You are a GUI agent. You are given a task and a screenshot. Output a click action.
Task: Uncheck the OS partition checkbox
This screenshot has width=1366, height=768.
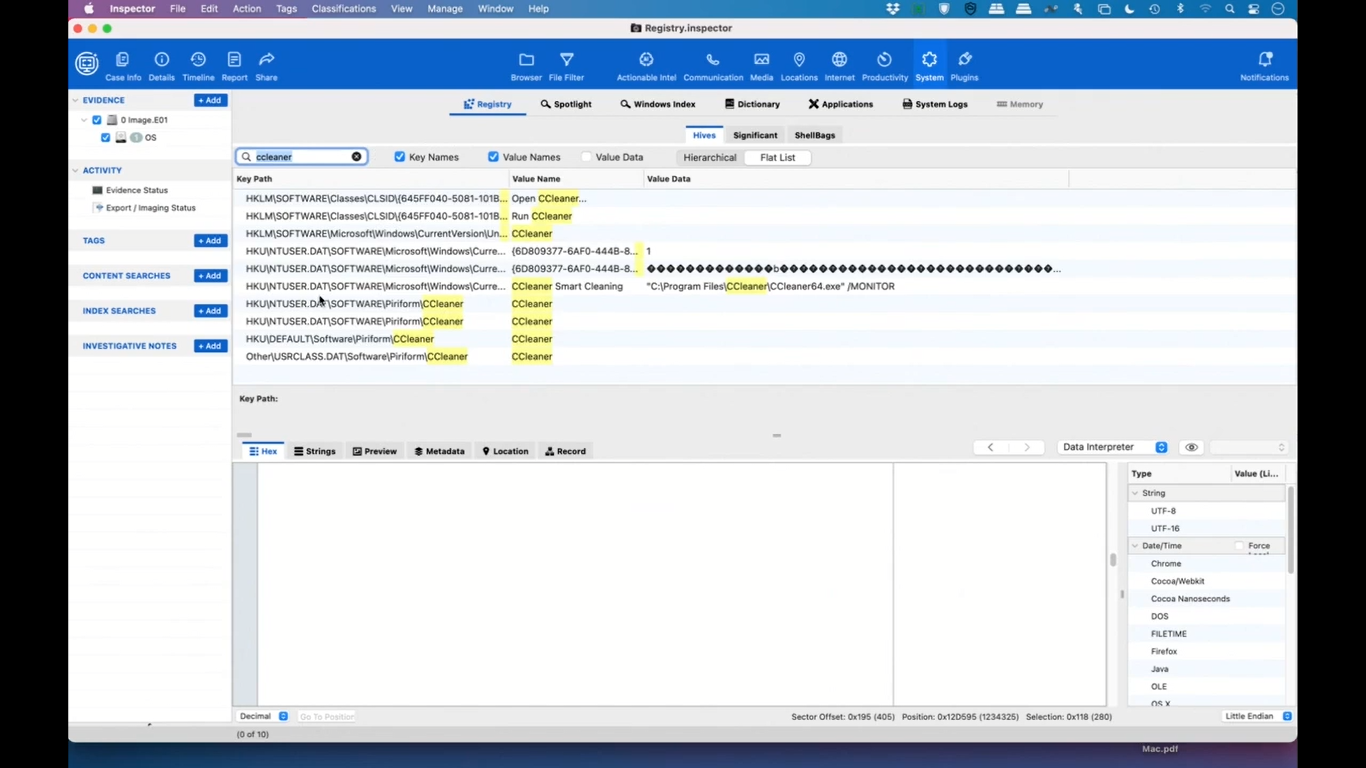coord(106,138)
